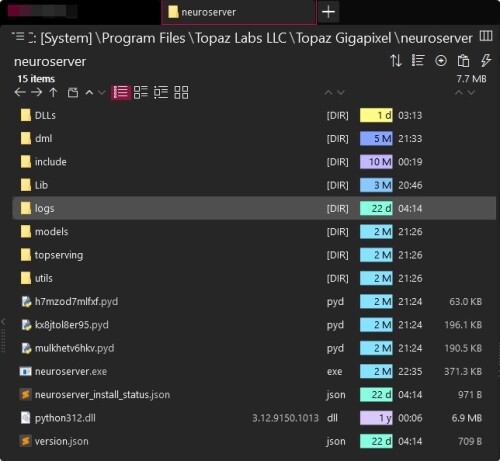
Task: Select the file h7mzod7mlfxf.pyd
Action: point(254,301)
